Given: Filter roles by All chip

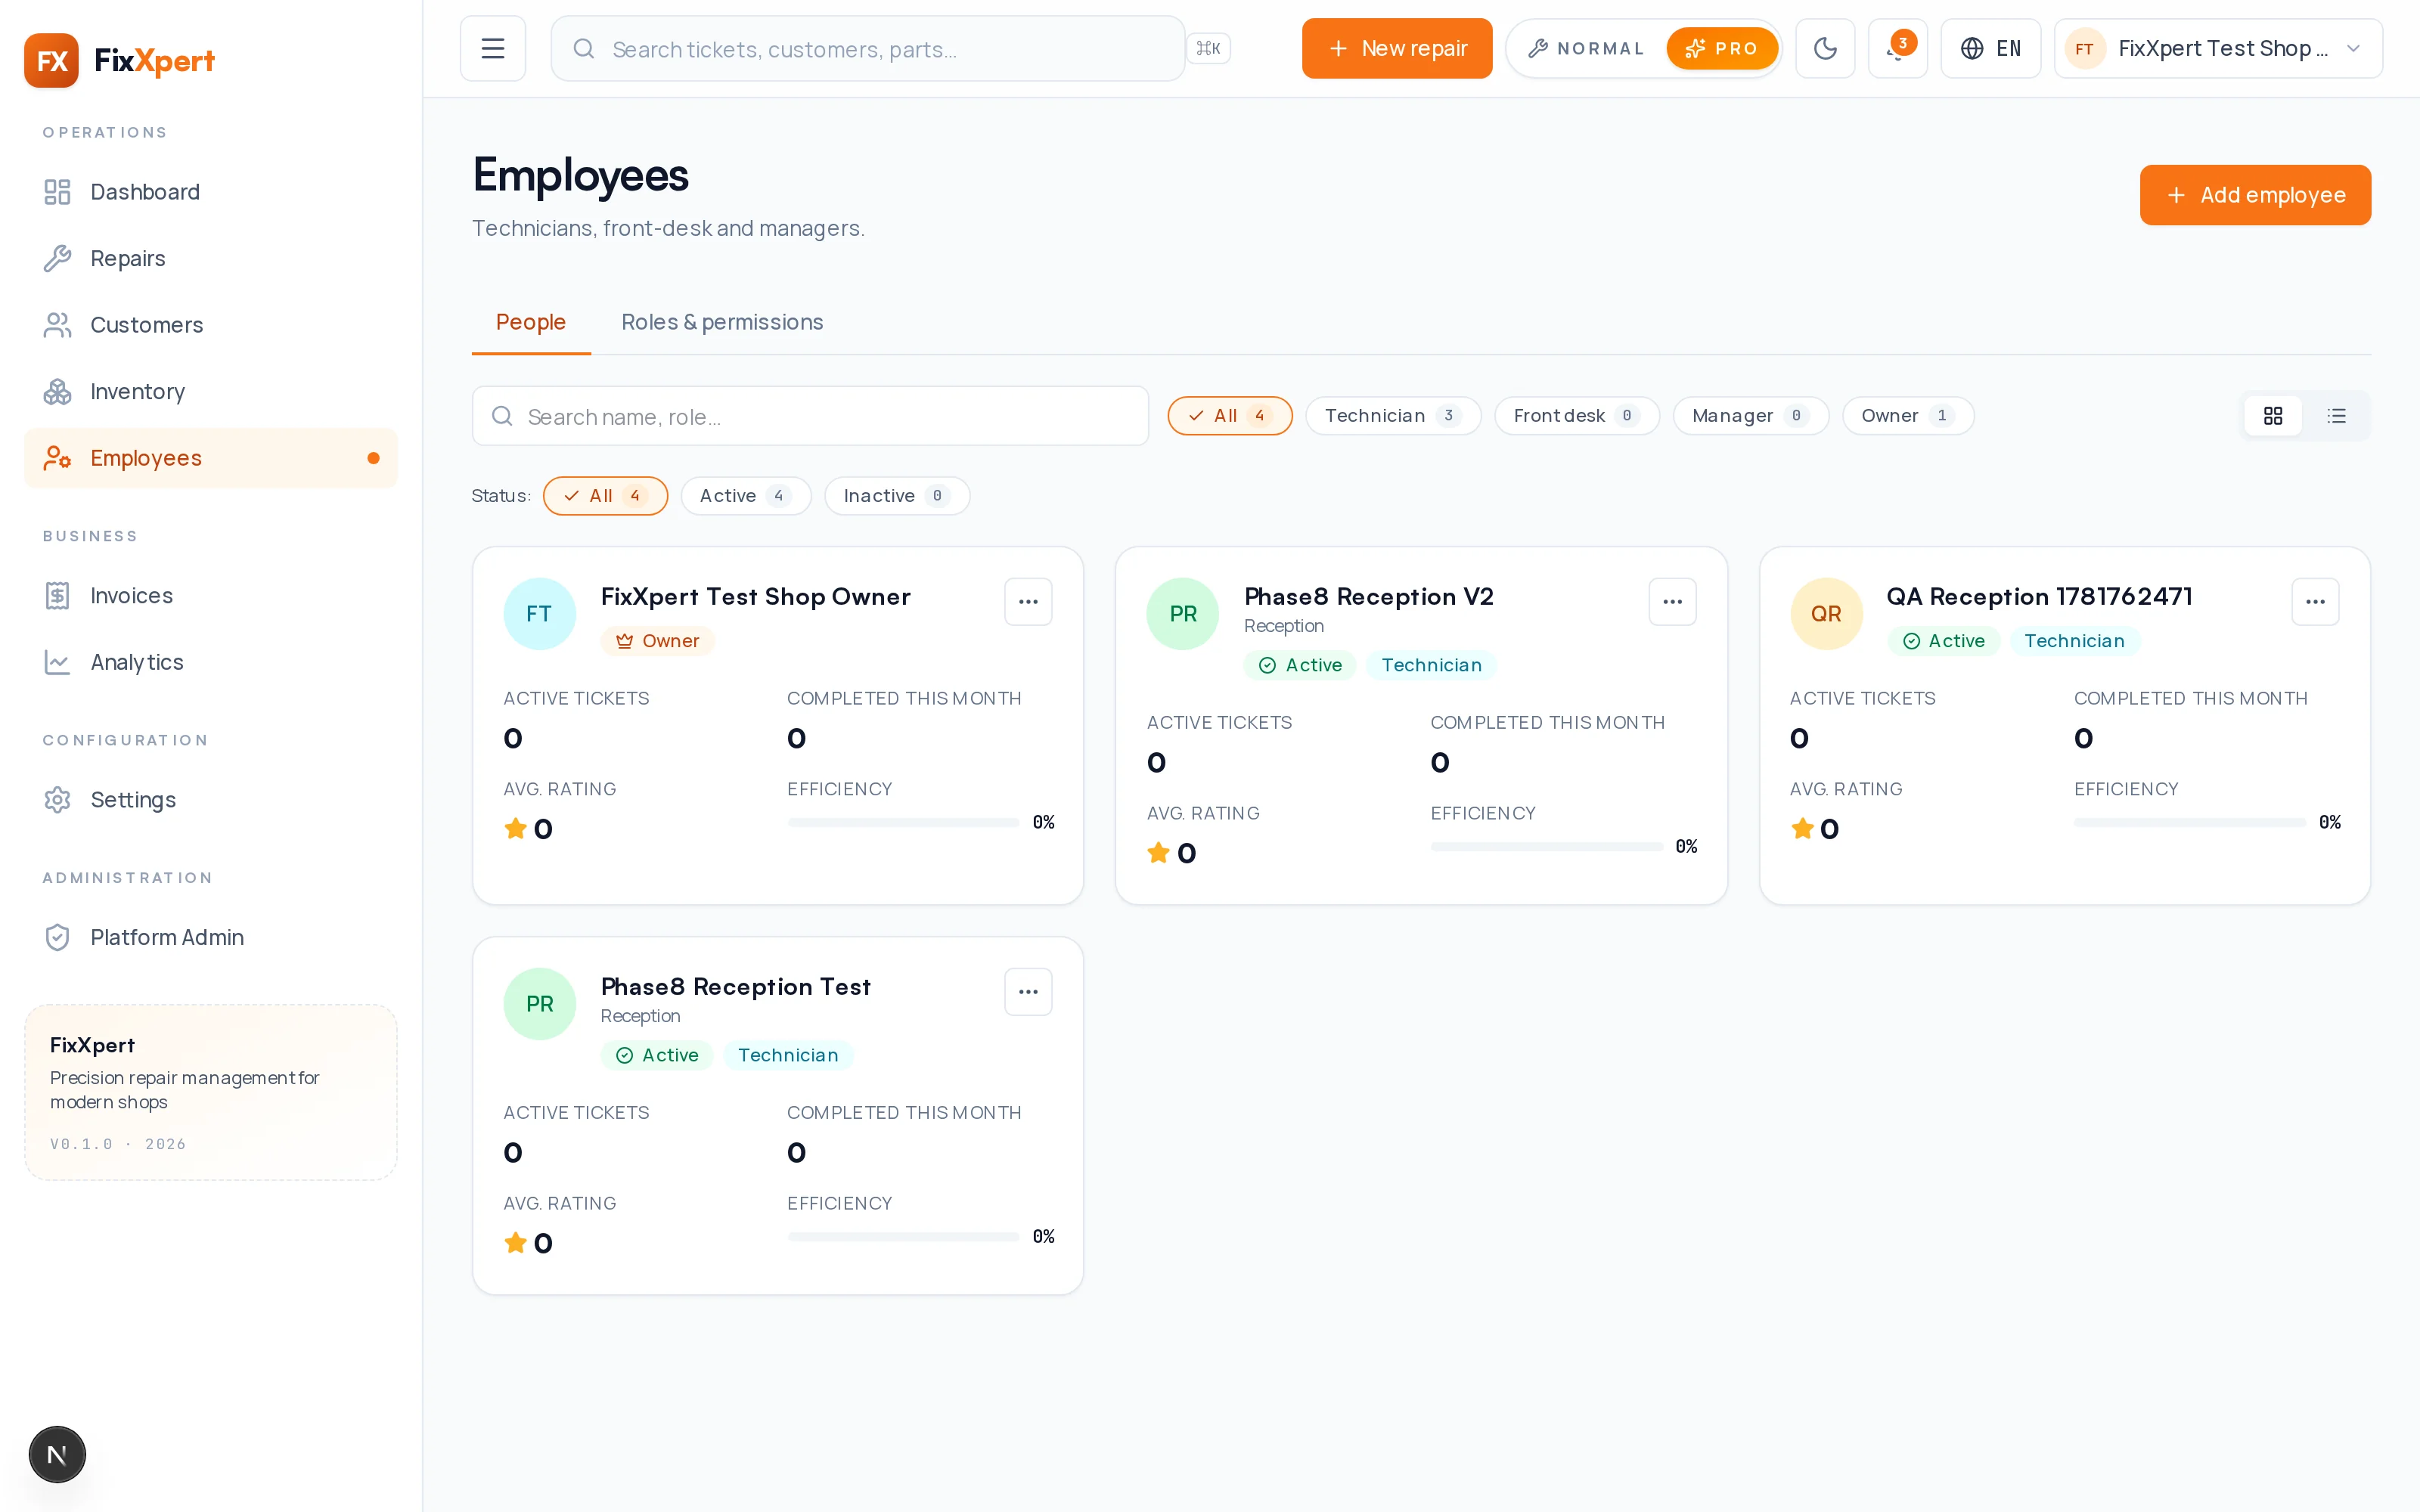Looking at the screenshot, I should 1230,416.
